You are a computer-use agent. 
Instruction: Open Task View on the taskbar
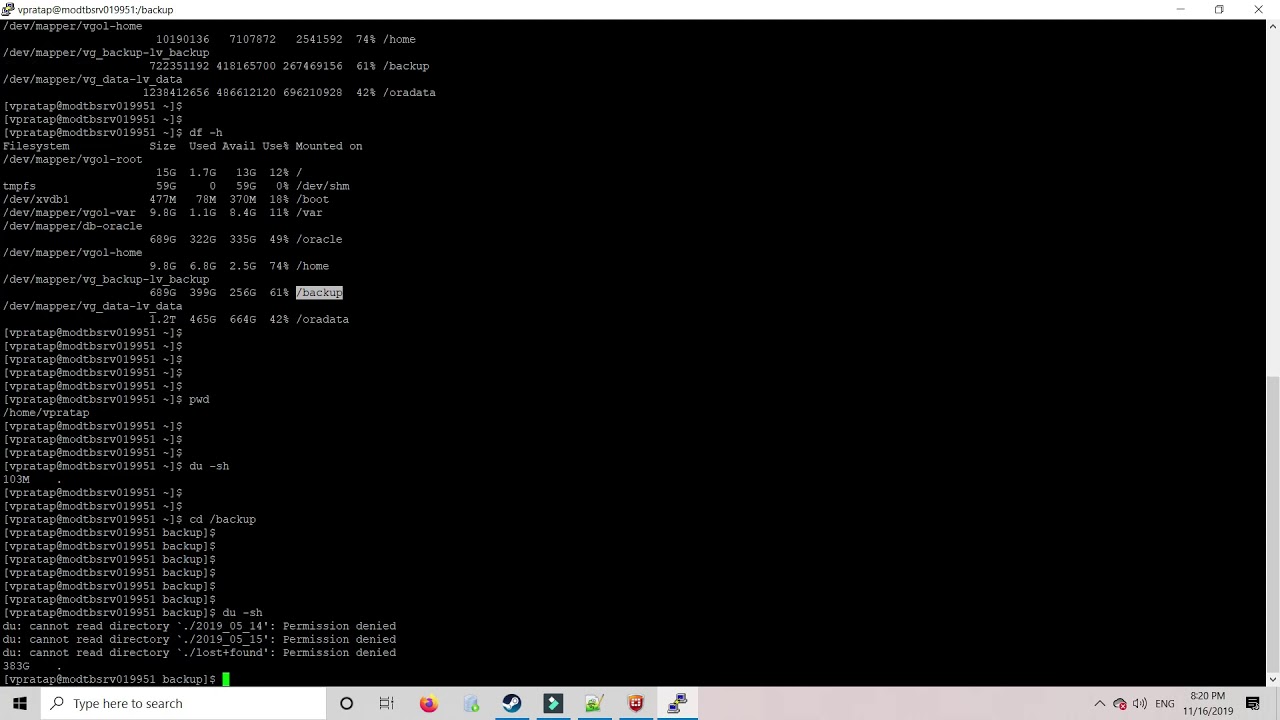386,703
